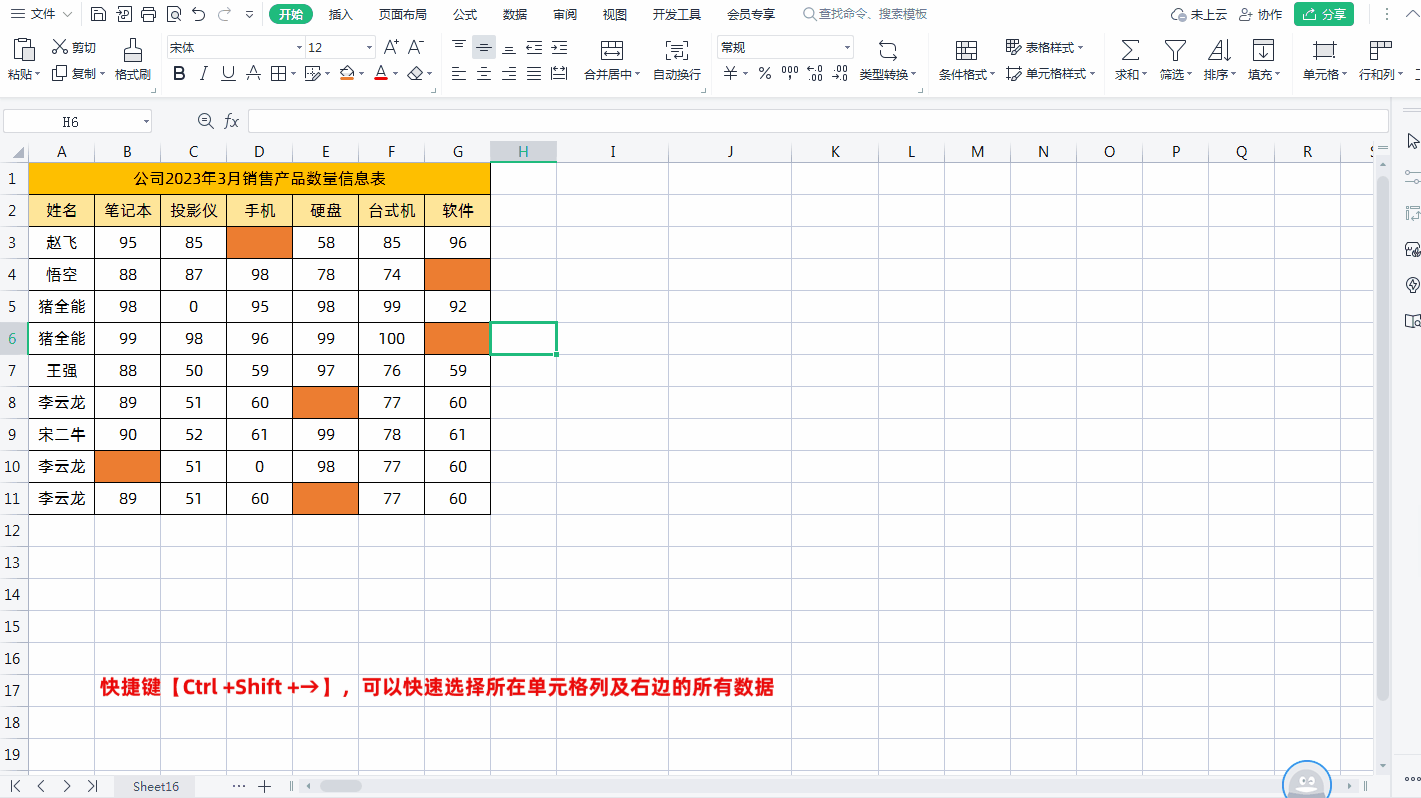The width and height of the screenshot is (1421, 798).
Task: Click the thousands separator icon
Action: [790, 73]
